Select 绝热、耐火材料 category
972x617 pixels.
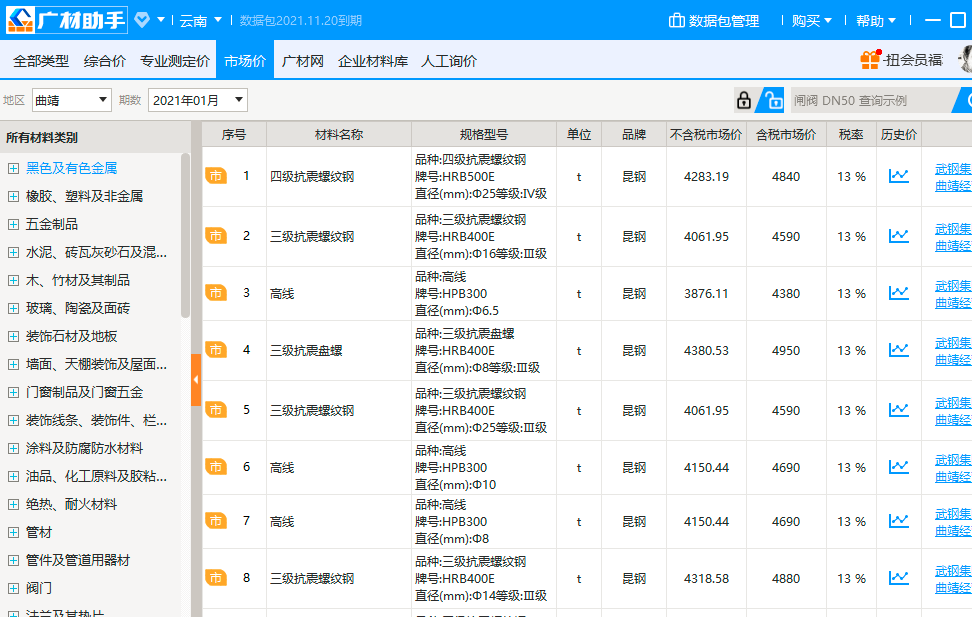pyautogui.click(x=71, y=504)
